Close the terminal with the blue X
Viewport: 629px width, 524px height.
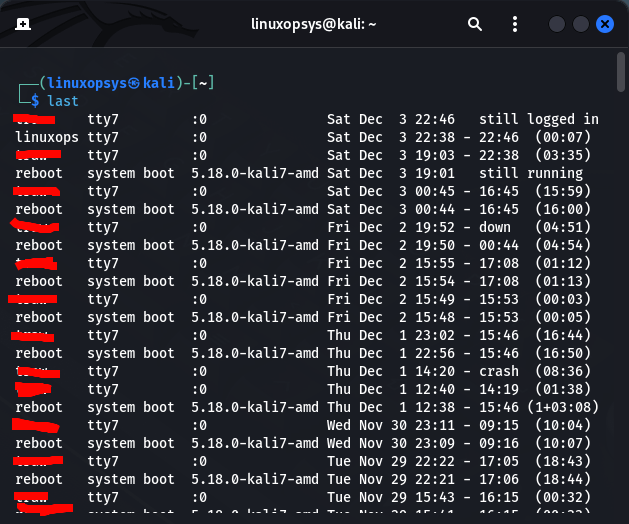[x=605, y=24]
